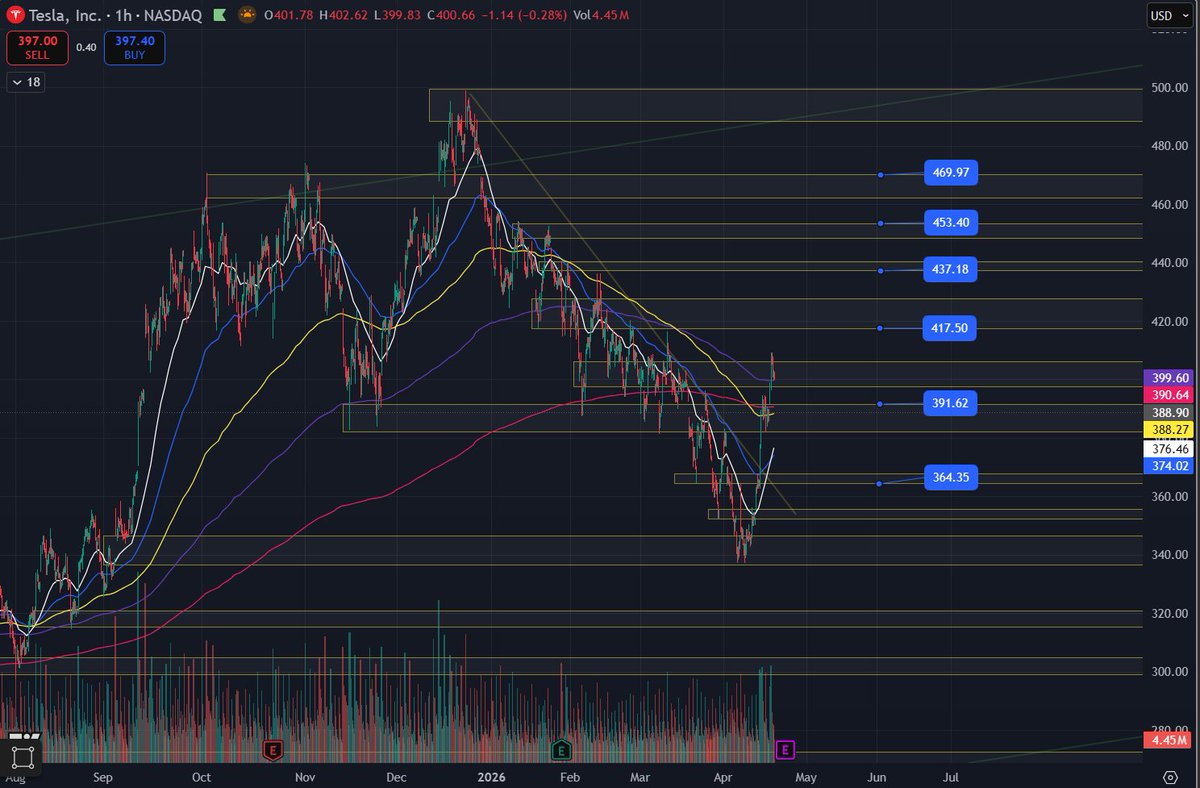Select the 391.62 price label
The height and width of the screenshot is (788, 1200).
[950, 403]
